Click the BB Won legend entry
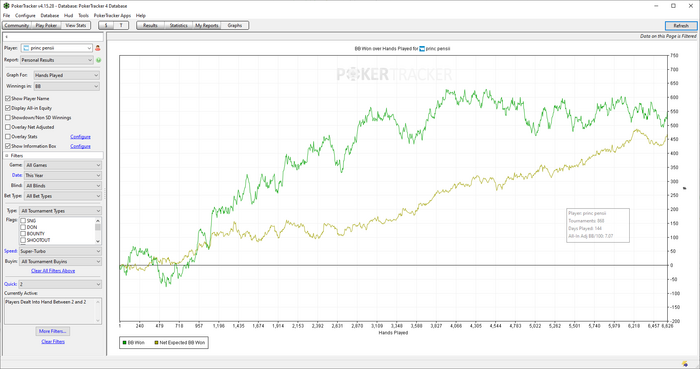 click(x=134, y=343)
